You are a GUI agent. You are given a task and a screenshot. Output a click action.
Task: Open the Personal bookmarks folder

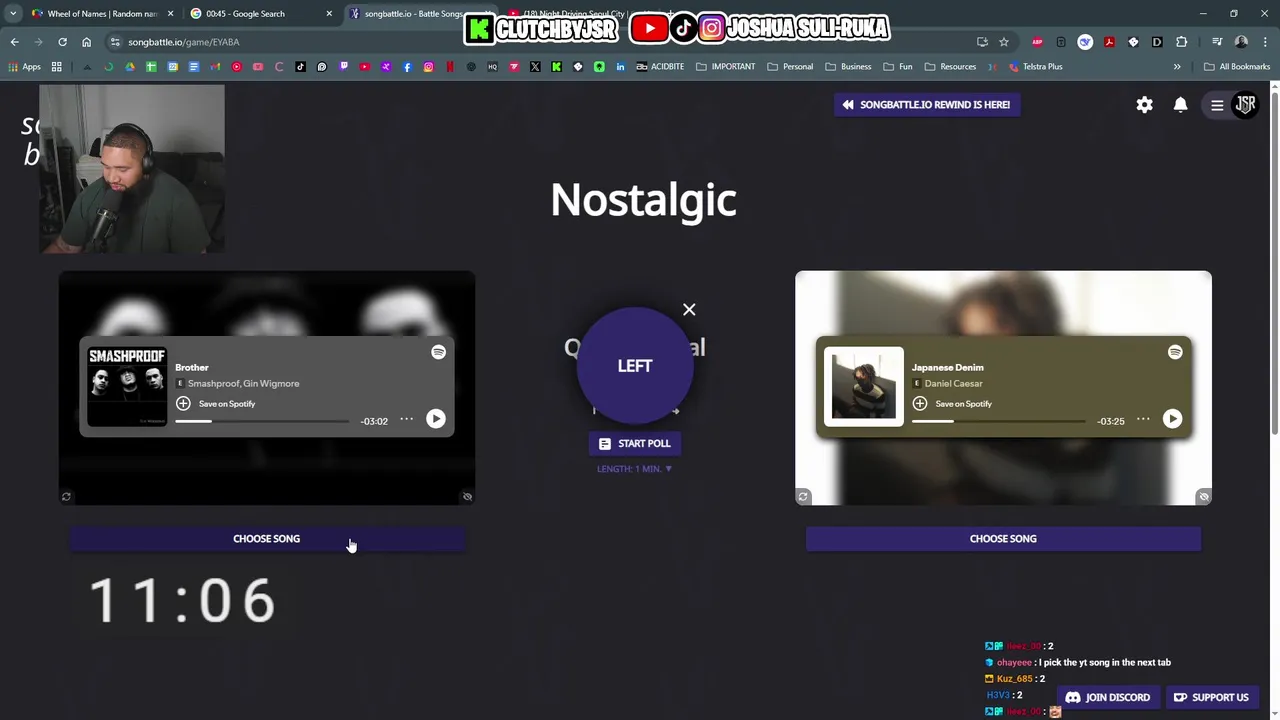coord(790,67)
